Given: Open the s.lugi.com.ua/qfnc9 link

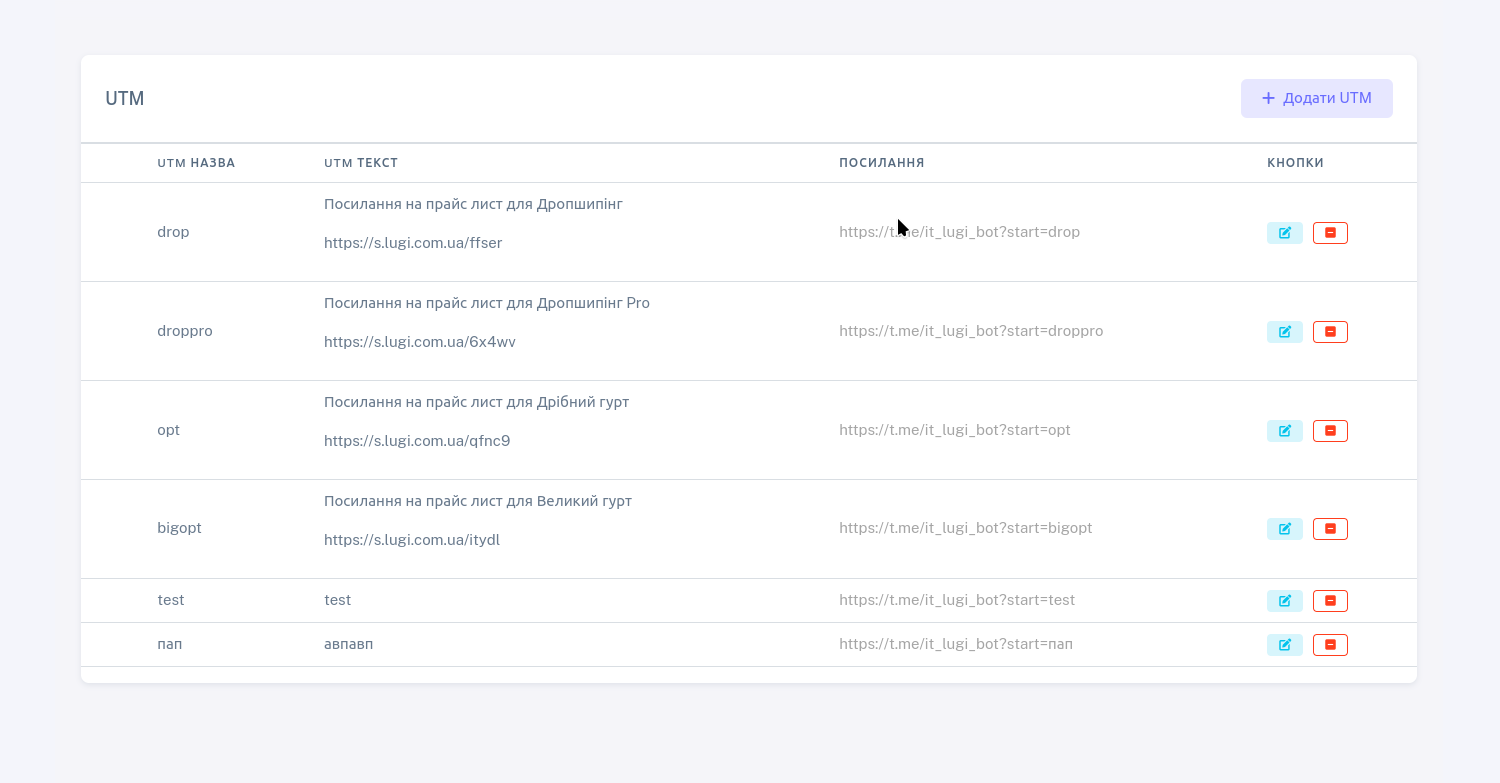Looking at the screenshot, I should [x=416, y=441].
